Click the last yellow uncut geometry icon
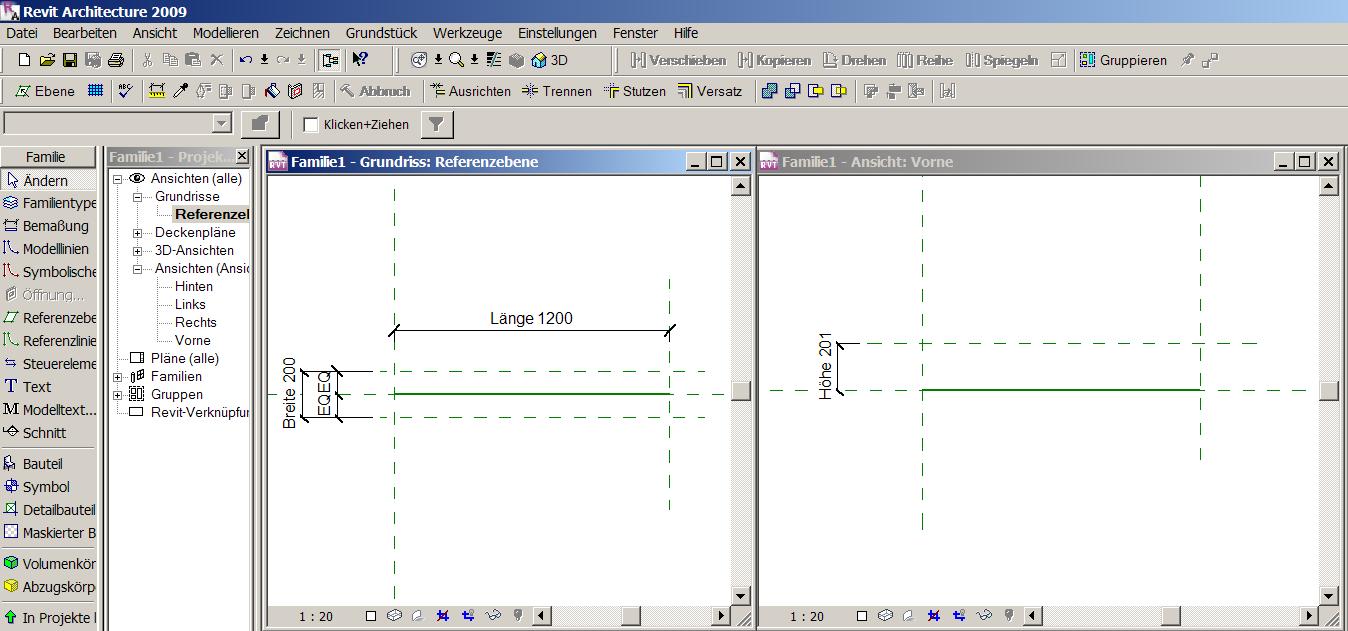Image resolution: width=1348 pixels, height=631 pixels. click(x=839, y=91)
